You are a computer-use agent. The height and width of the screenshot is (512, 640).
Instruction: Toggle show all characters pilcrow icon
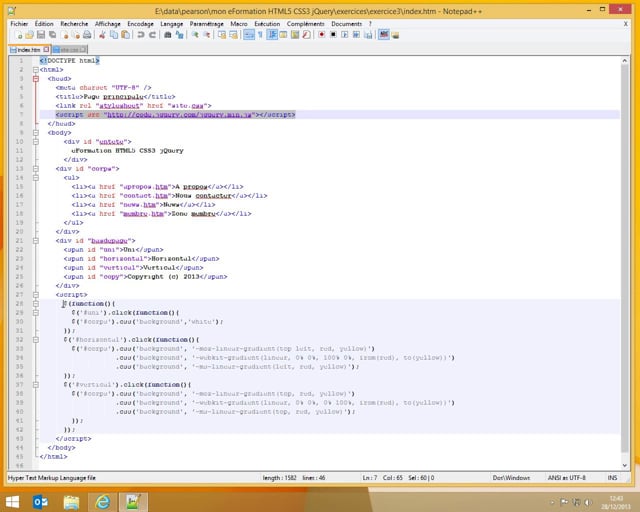pos(260,35)
